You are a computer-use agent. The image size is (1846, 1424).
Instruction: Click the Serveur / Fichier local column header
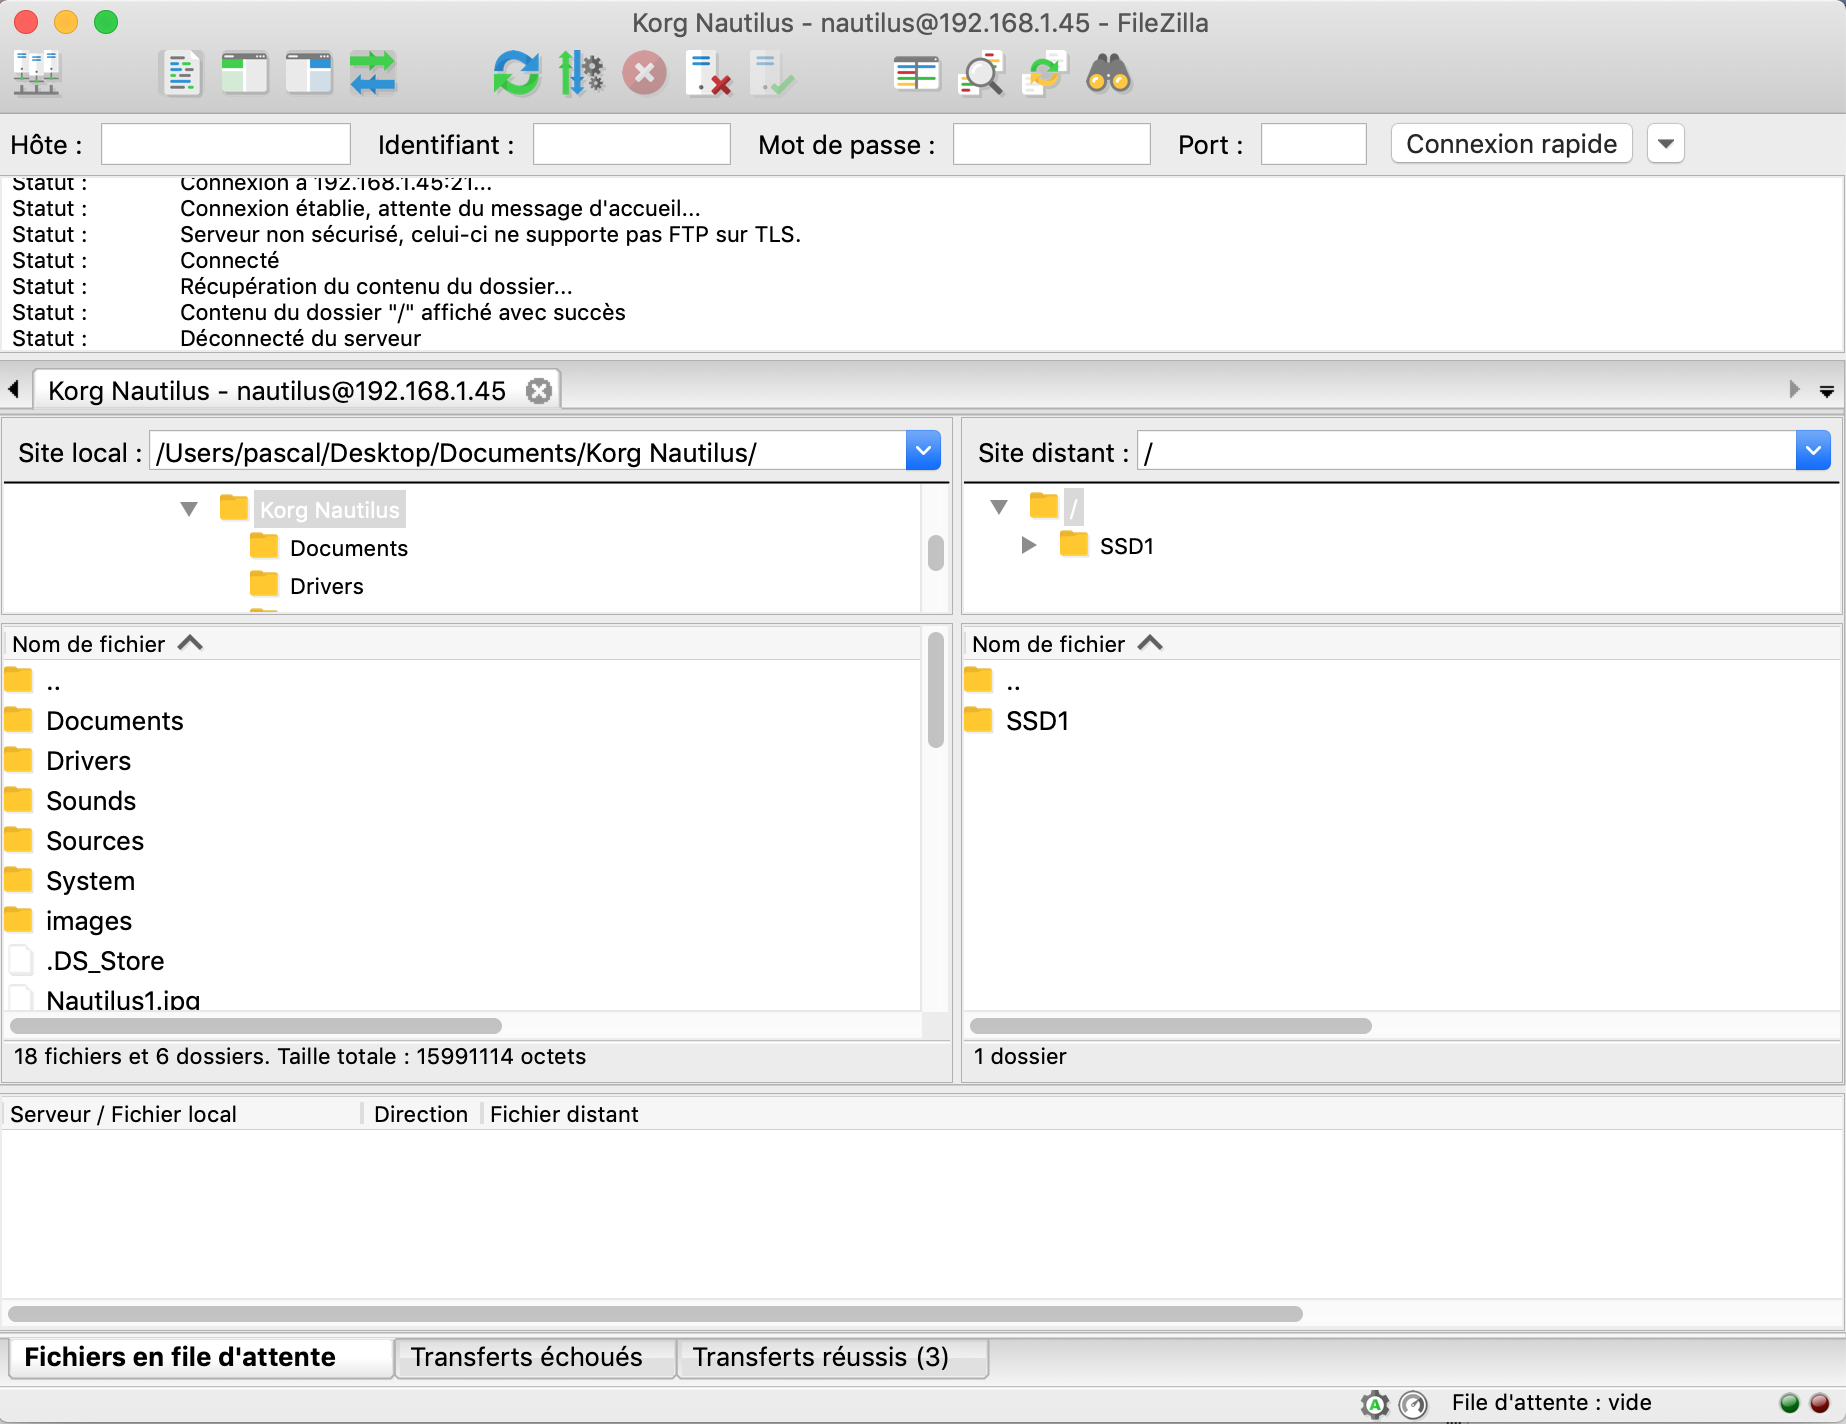(182, 1114)
